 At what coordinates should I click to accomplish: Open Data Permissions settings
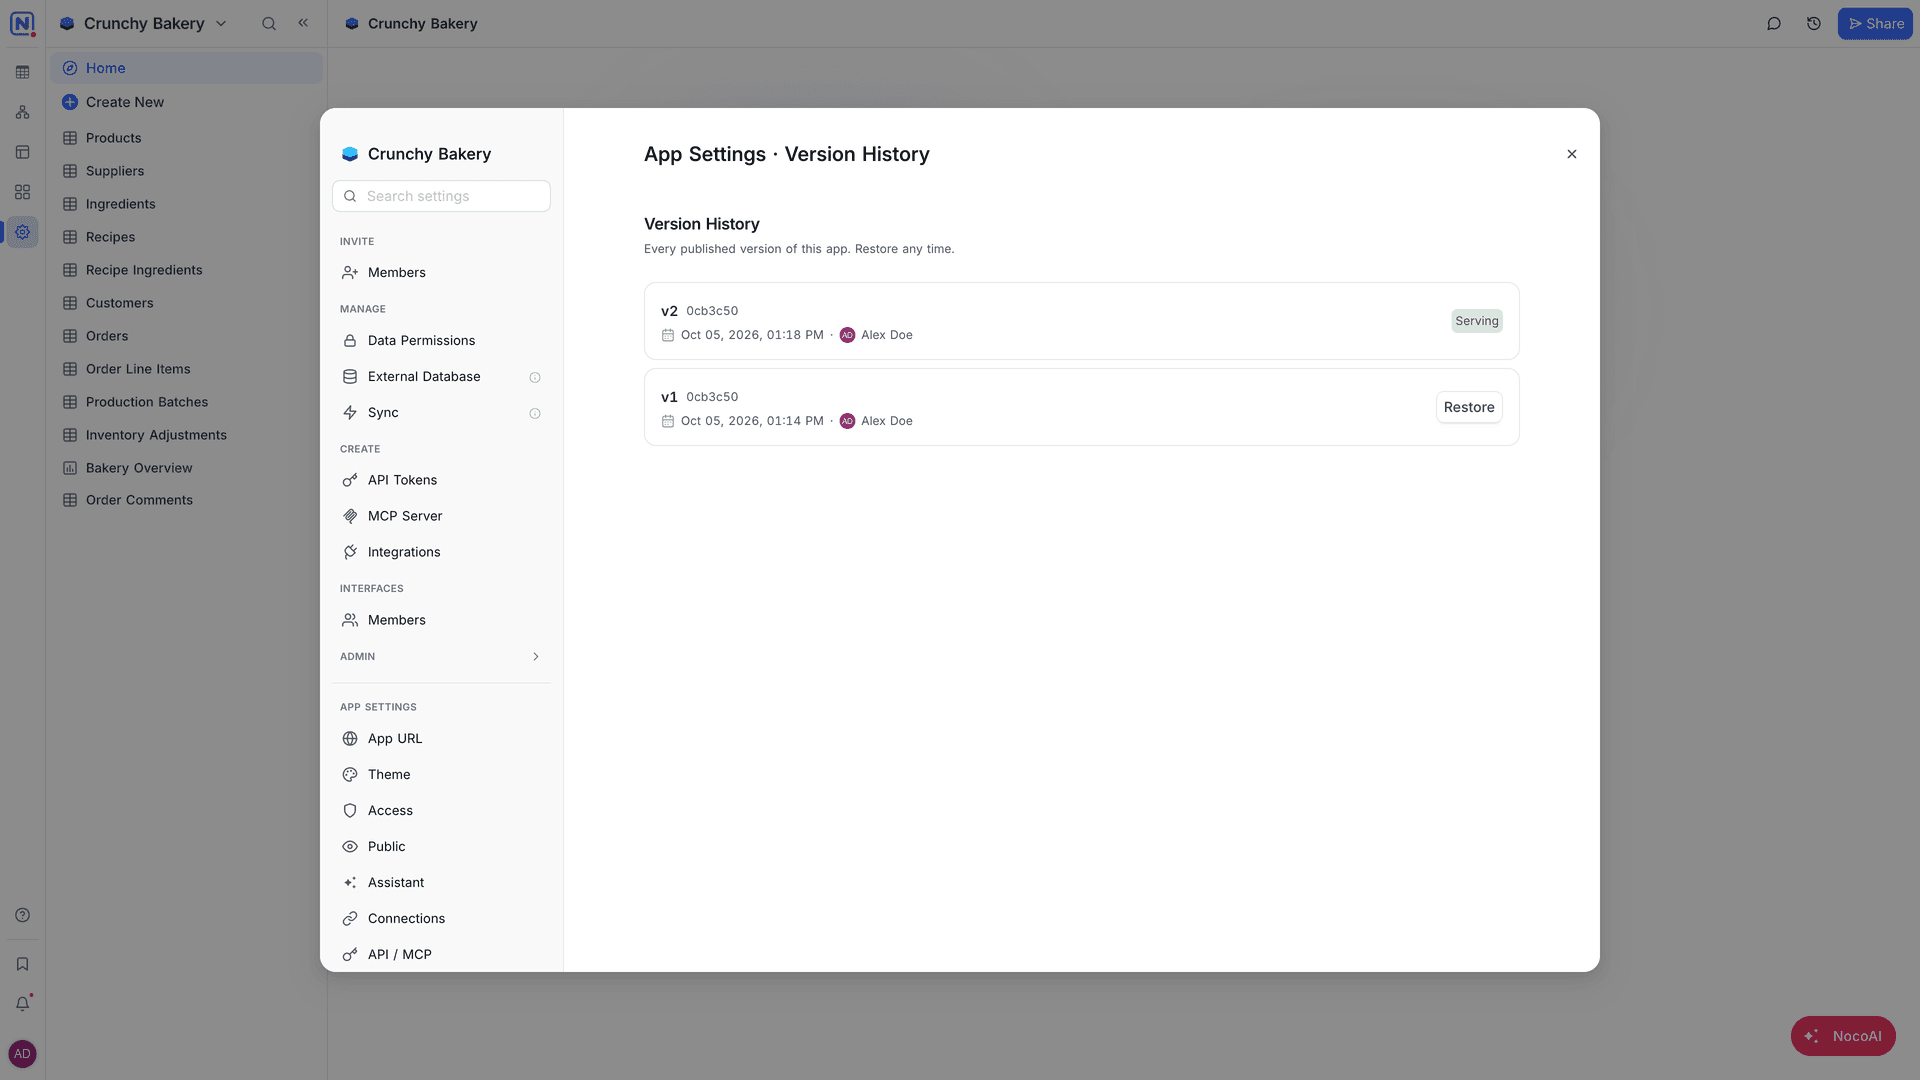(441, 340)
